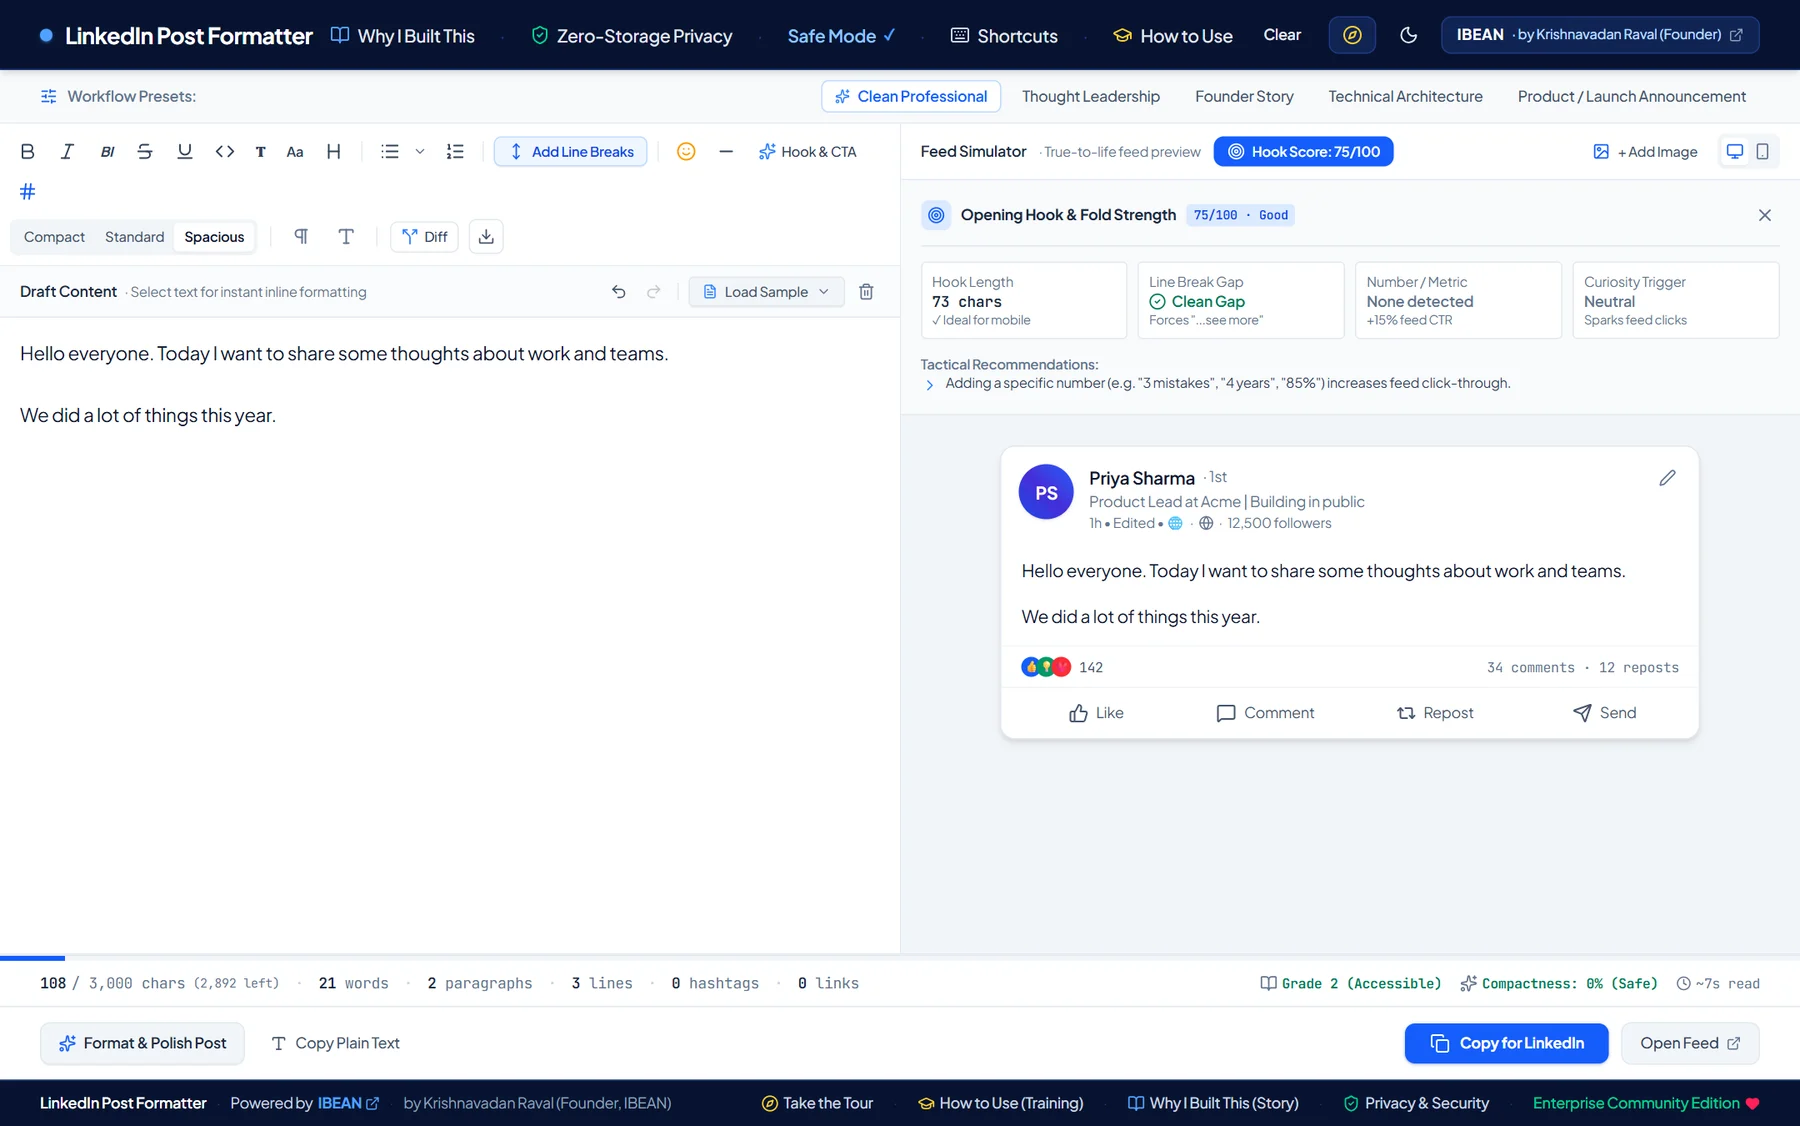Undo the last edit in draft
Image resolution: width=1800 pixels, height=1126 pixels.
click(619, 292)
